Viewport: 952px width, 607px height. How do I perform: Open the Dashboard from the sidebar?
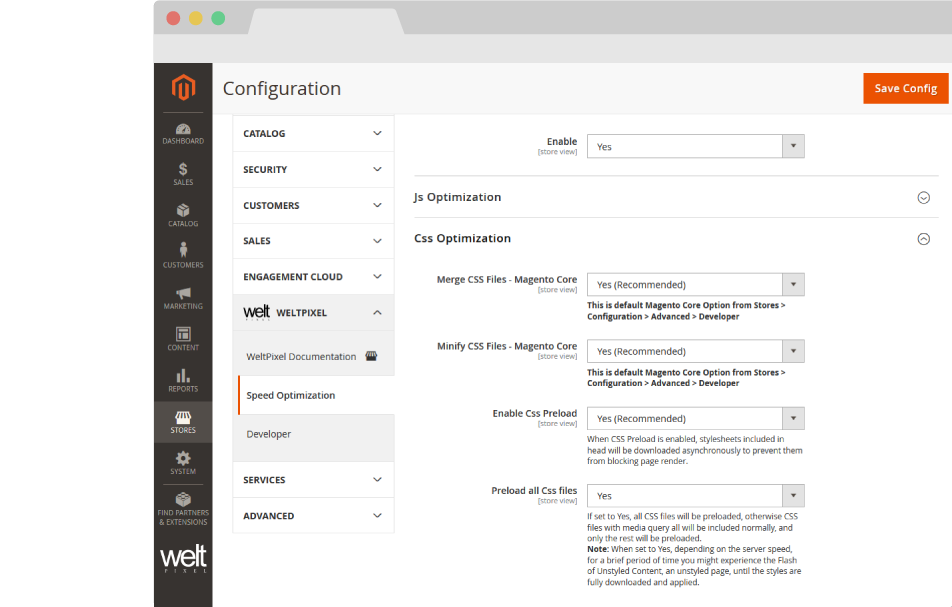click(x=183, y=133)
